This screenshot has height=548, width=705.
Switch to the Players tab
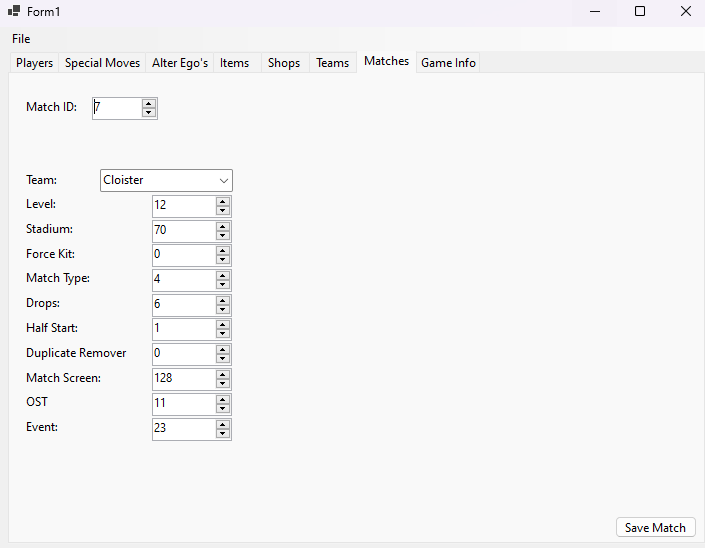click(x=34, y=63)
